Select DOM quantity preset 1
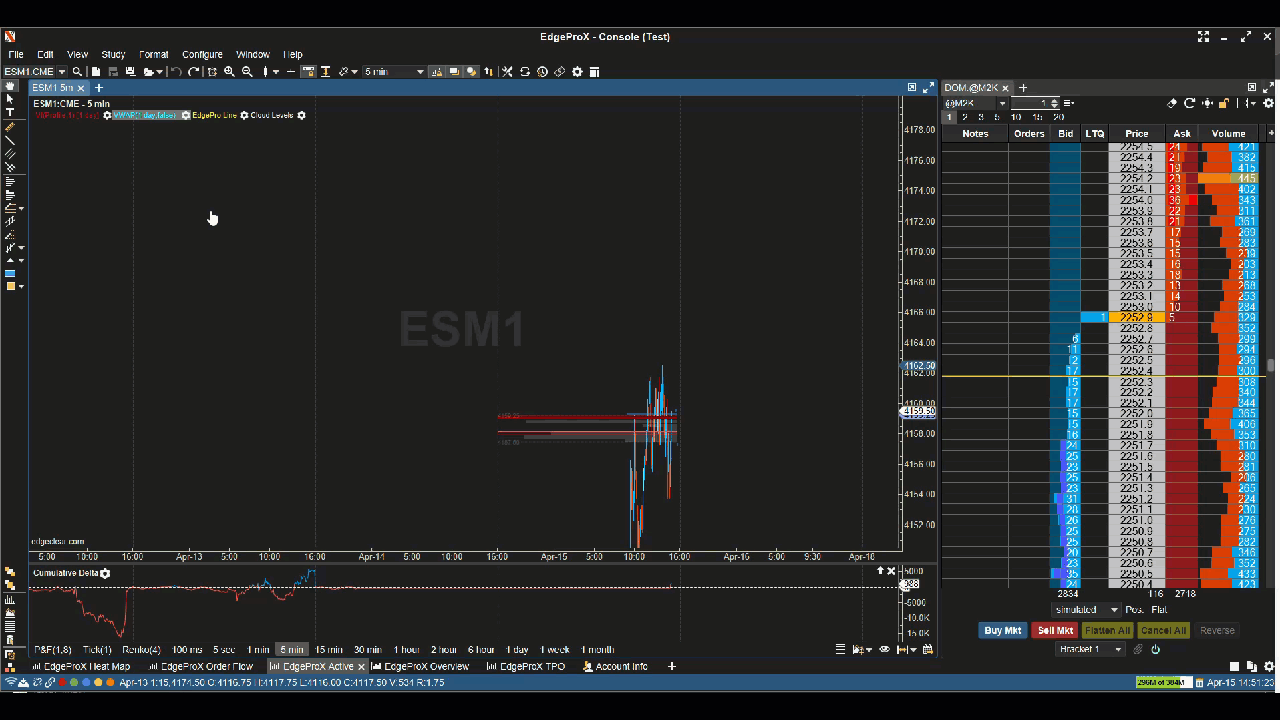Screen dimensions: 1280x720 [950, 117]
